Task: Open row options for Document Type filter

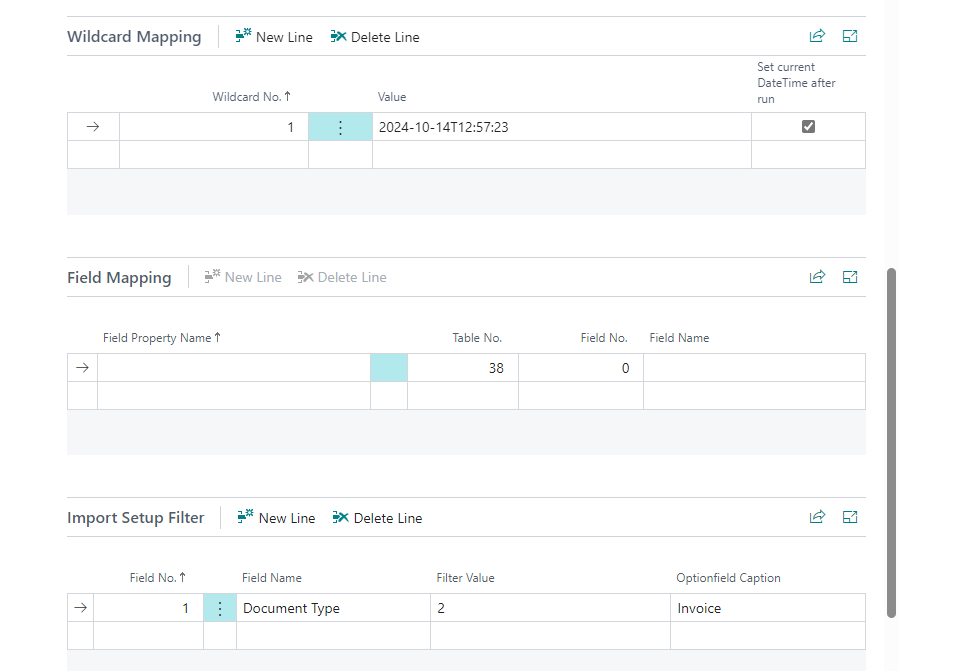Action: (x=220, y=608)
